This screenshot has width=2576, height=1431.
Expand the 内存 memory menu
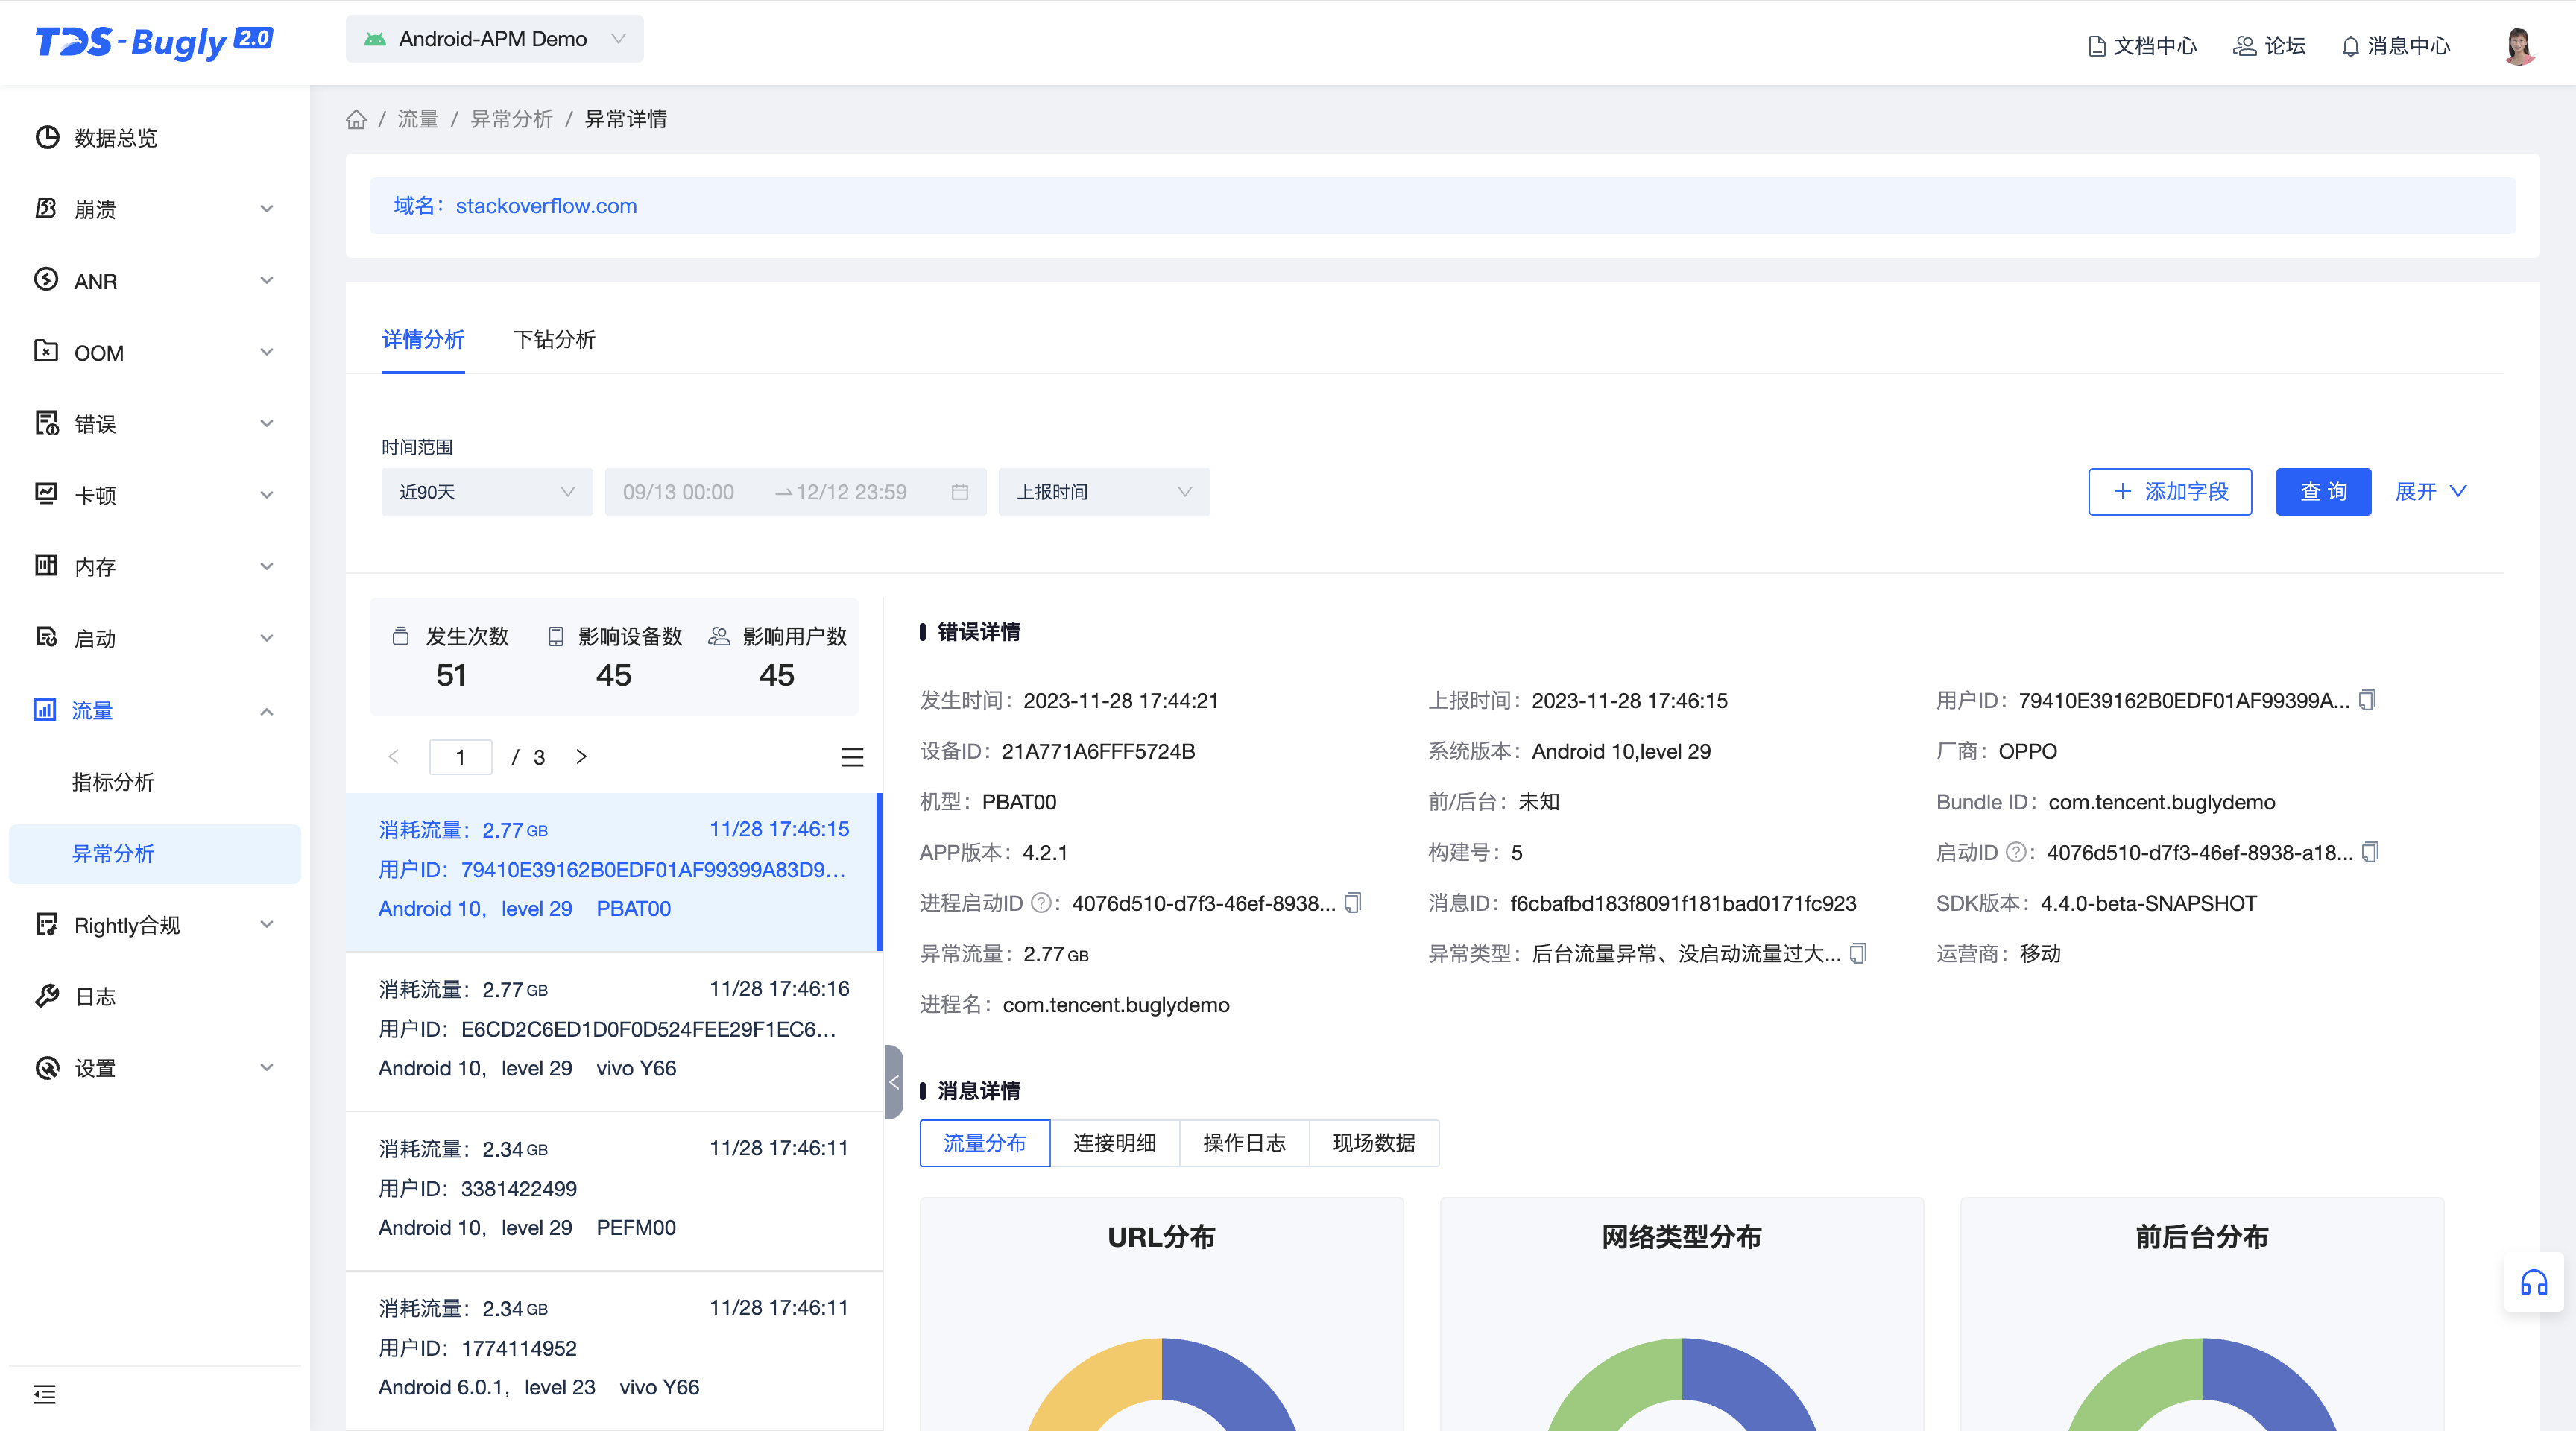click(155, 567)
